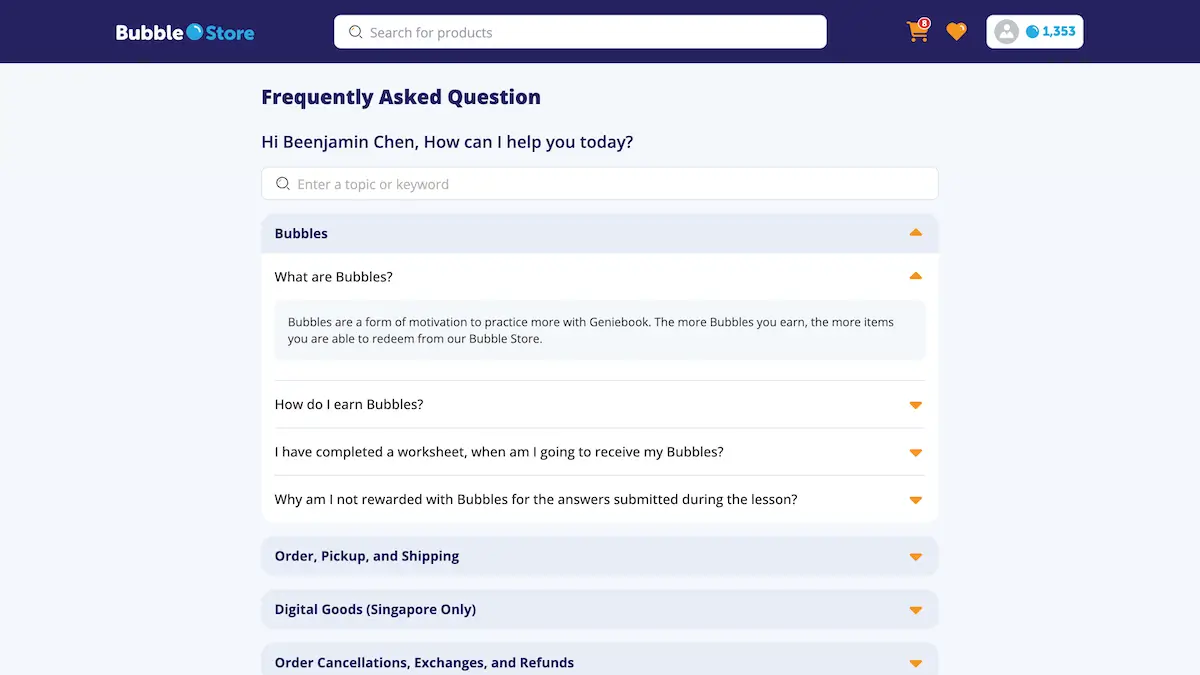Open the How do I earn Bubbles? question

pos(349,404)
